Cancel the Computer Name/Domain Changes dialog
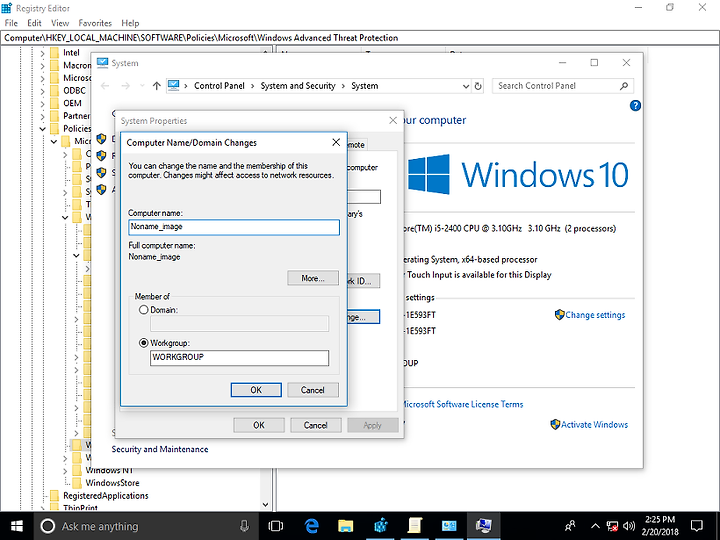Image resolution: width=720 pixels, height=540 pixels. 313,390
